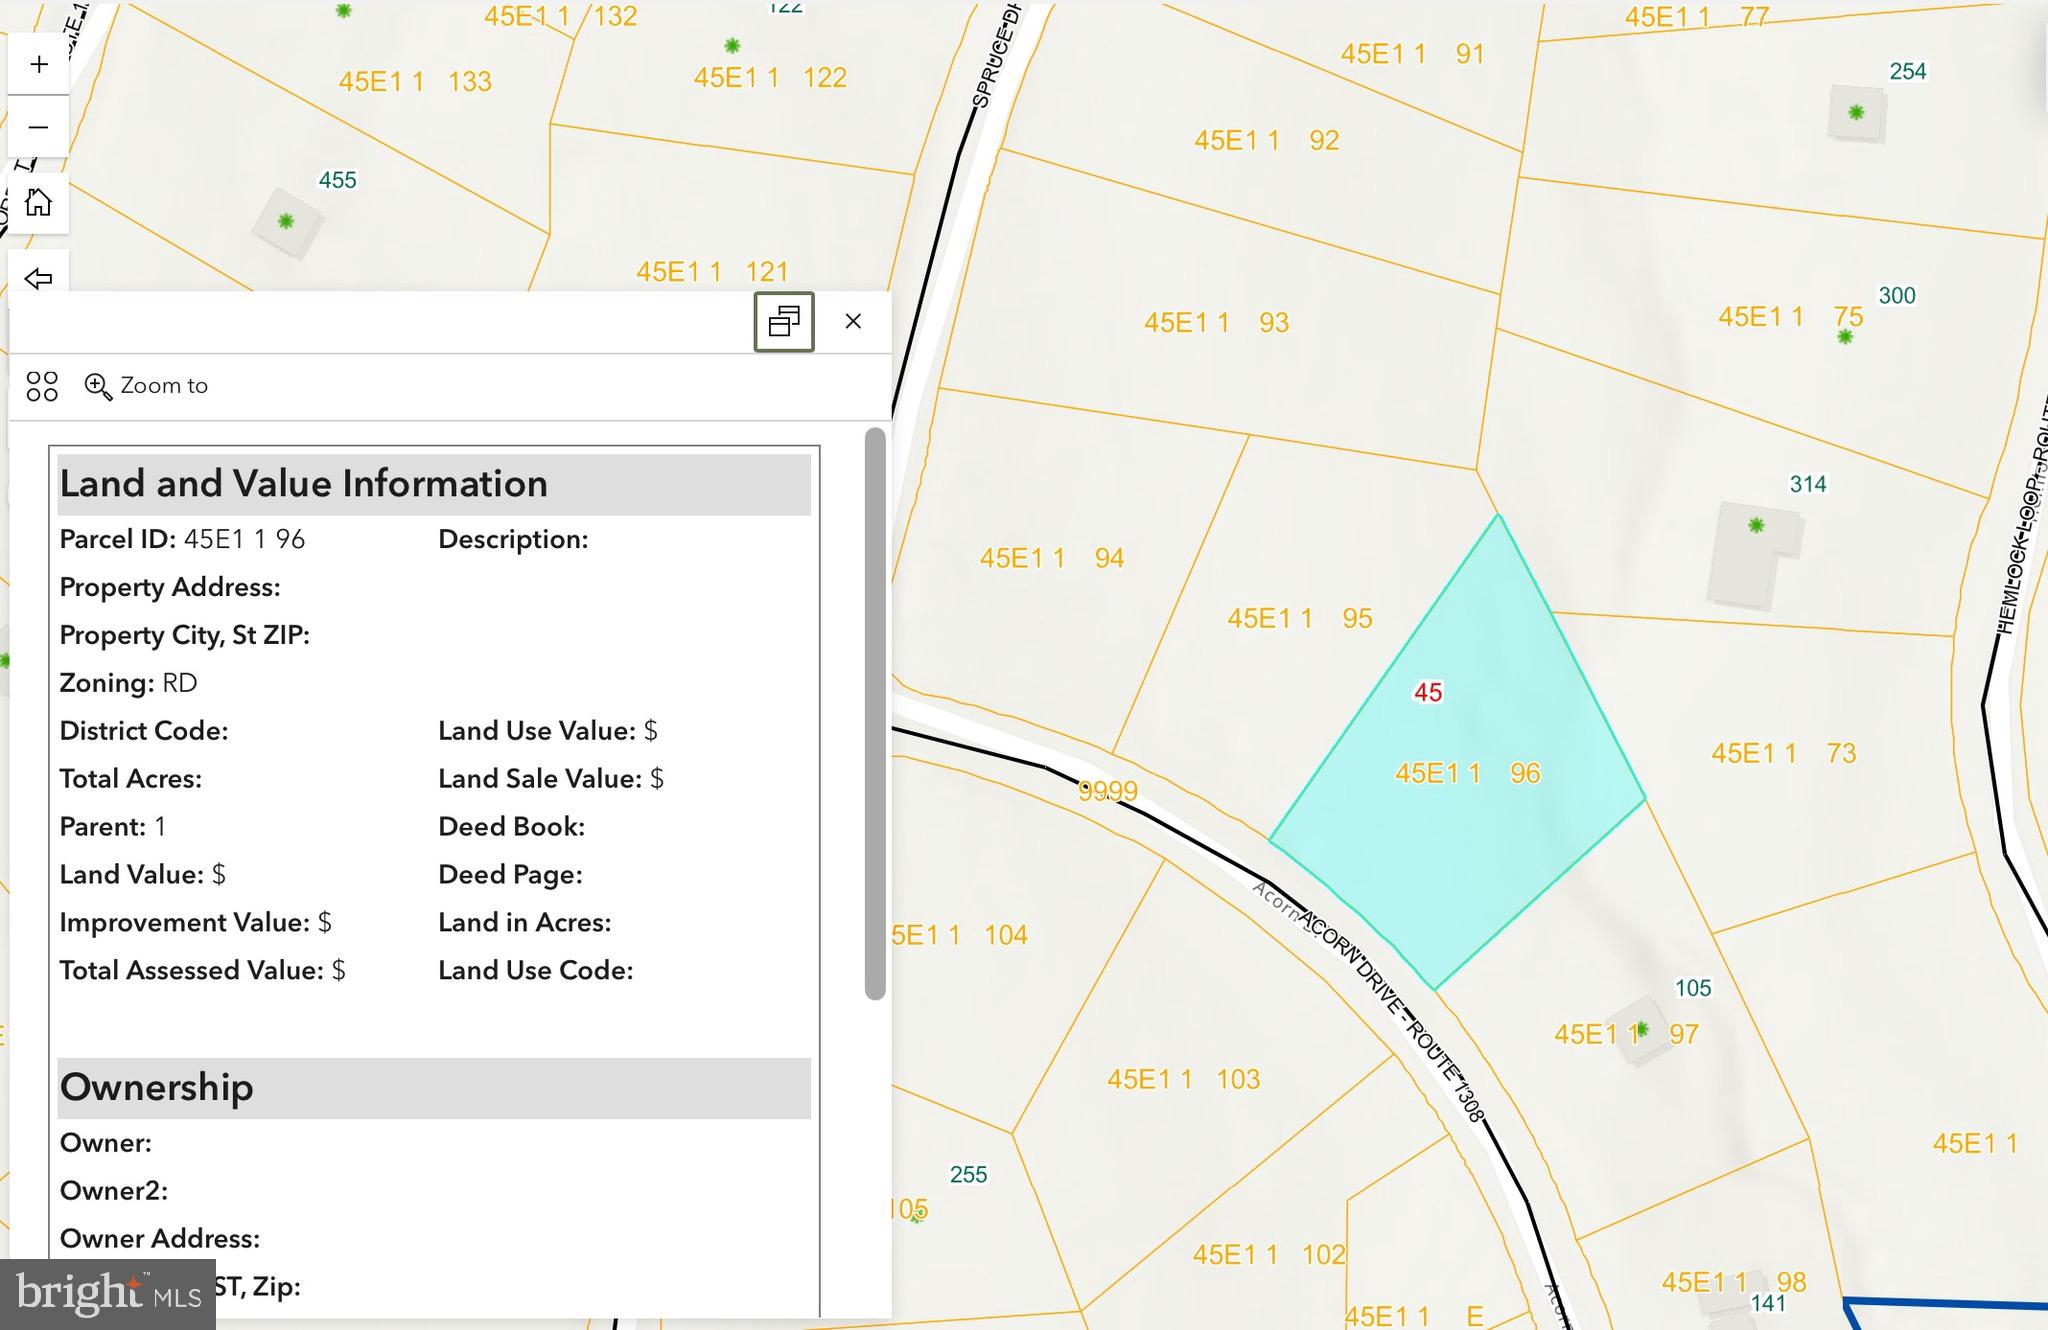Select parcel labeled 45E1 1 75

[1790, 317]
